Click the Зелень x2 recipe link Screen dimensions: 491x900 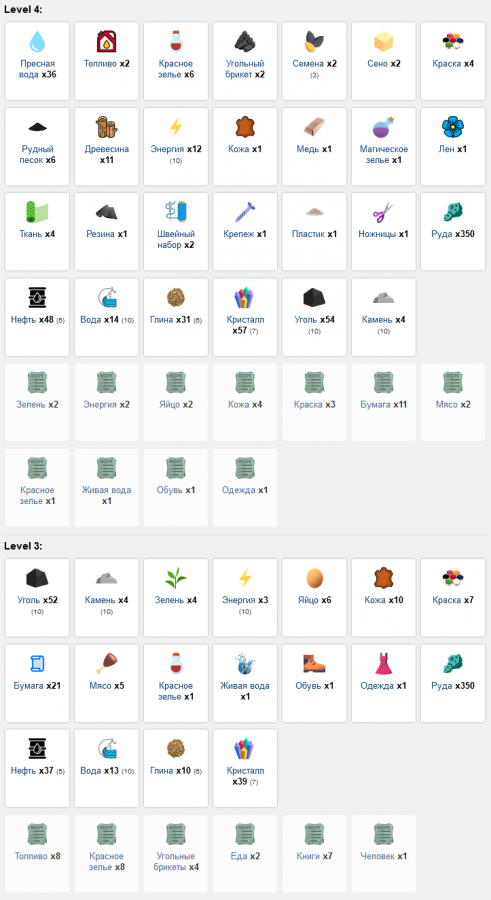[x=37, y=405]
